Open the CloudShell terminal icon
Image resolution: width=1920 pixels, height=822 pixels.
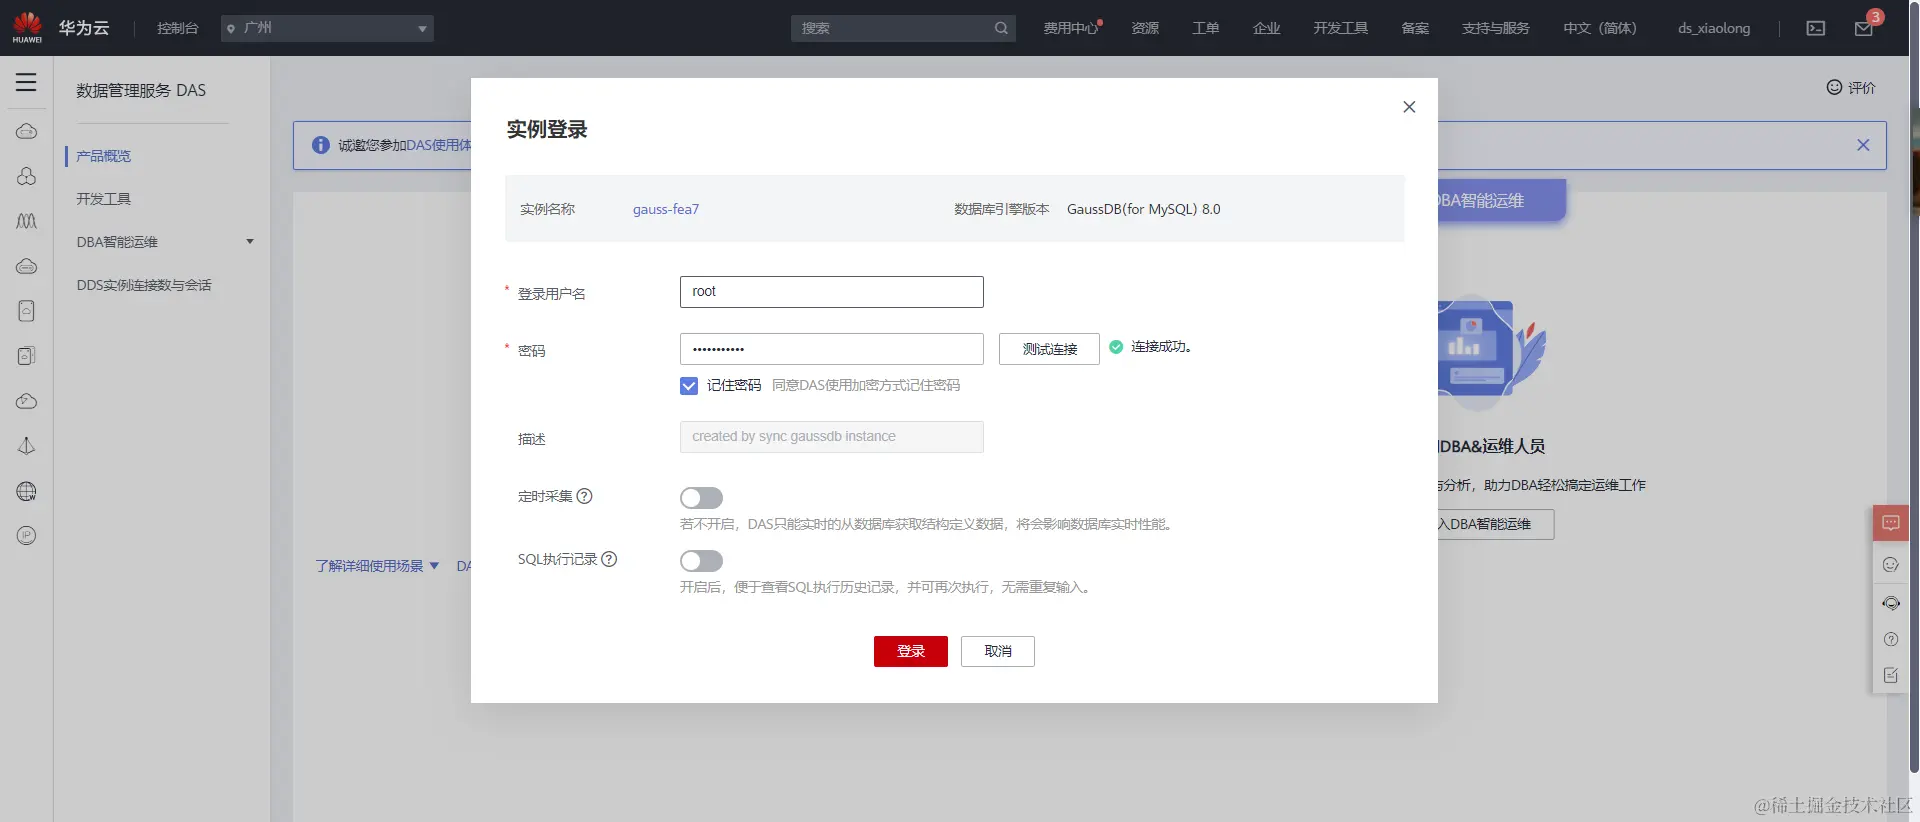point(1816,28)
